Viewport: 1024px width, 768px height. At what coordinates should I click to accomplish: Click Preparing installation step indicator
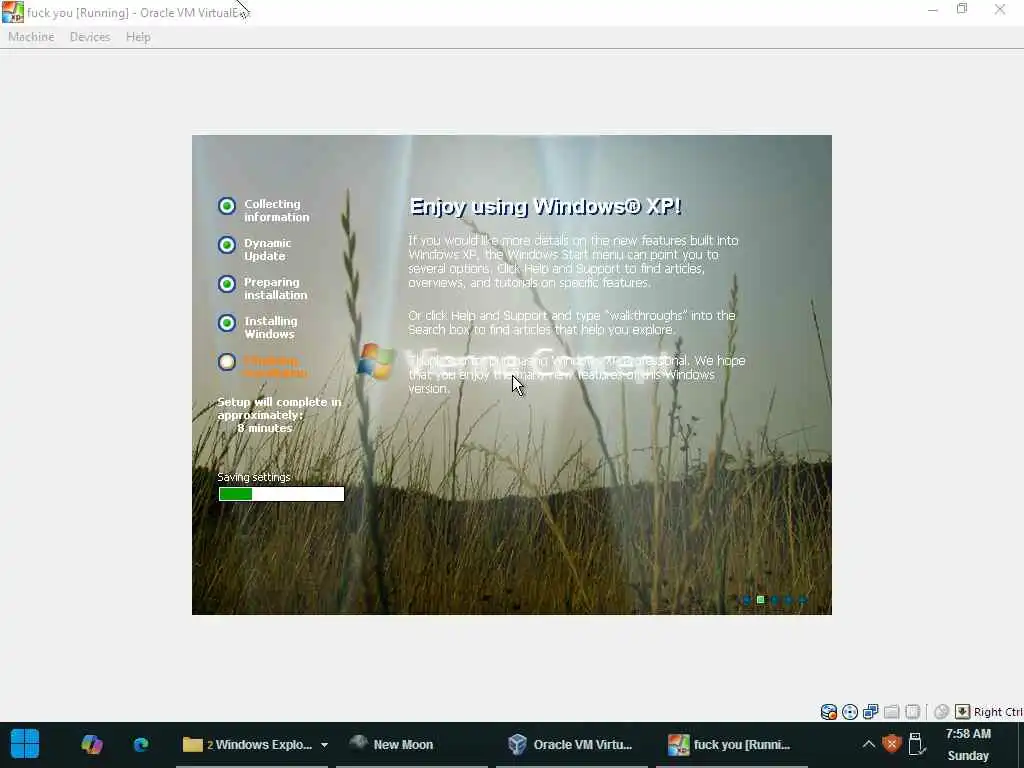(x=227, y=284)
